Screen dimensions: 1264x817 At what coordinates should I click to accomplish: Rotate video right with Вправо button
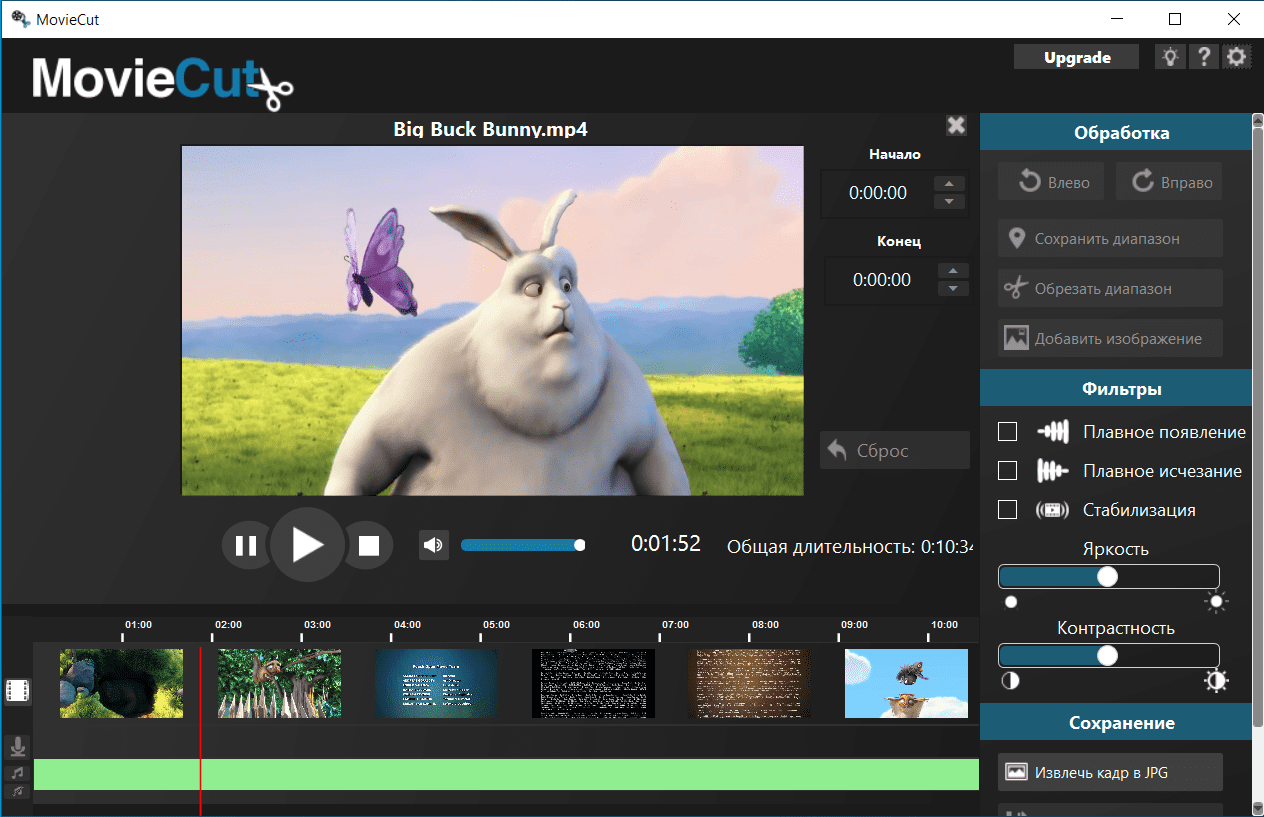click(1169, 182)
